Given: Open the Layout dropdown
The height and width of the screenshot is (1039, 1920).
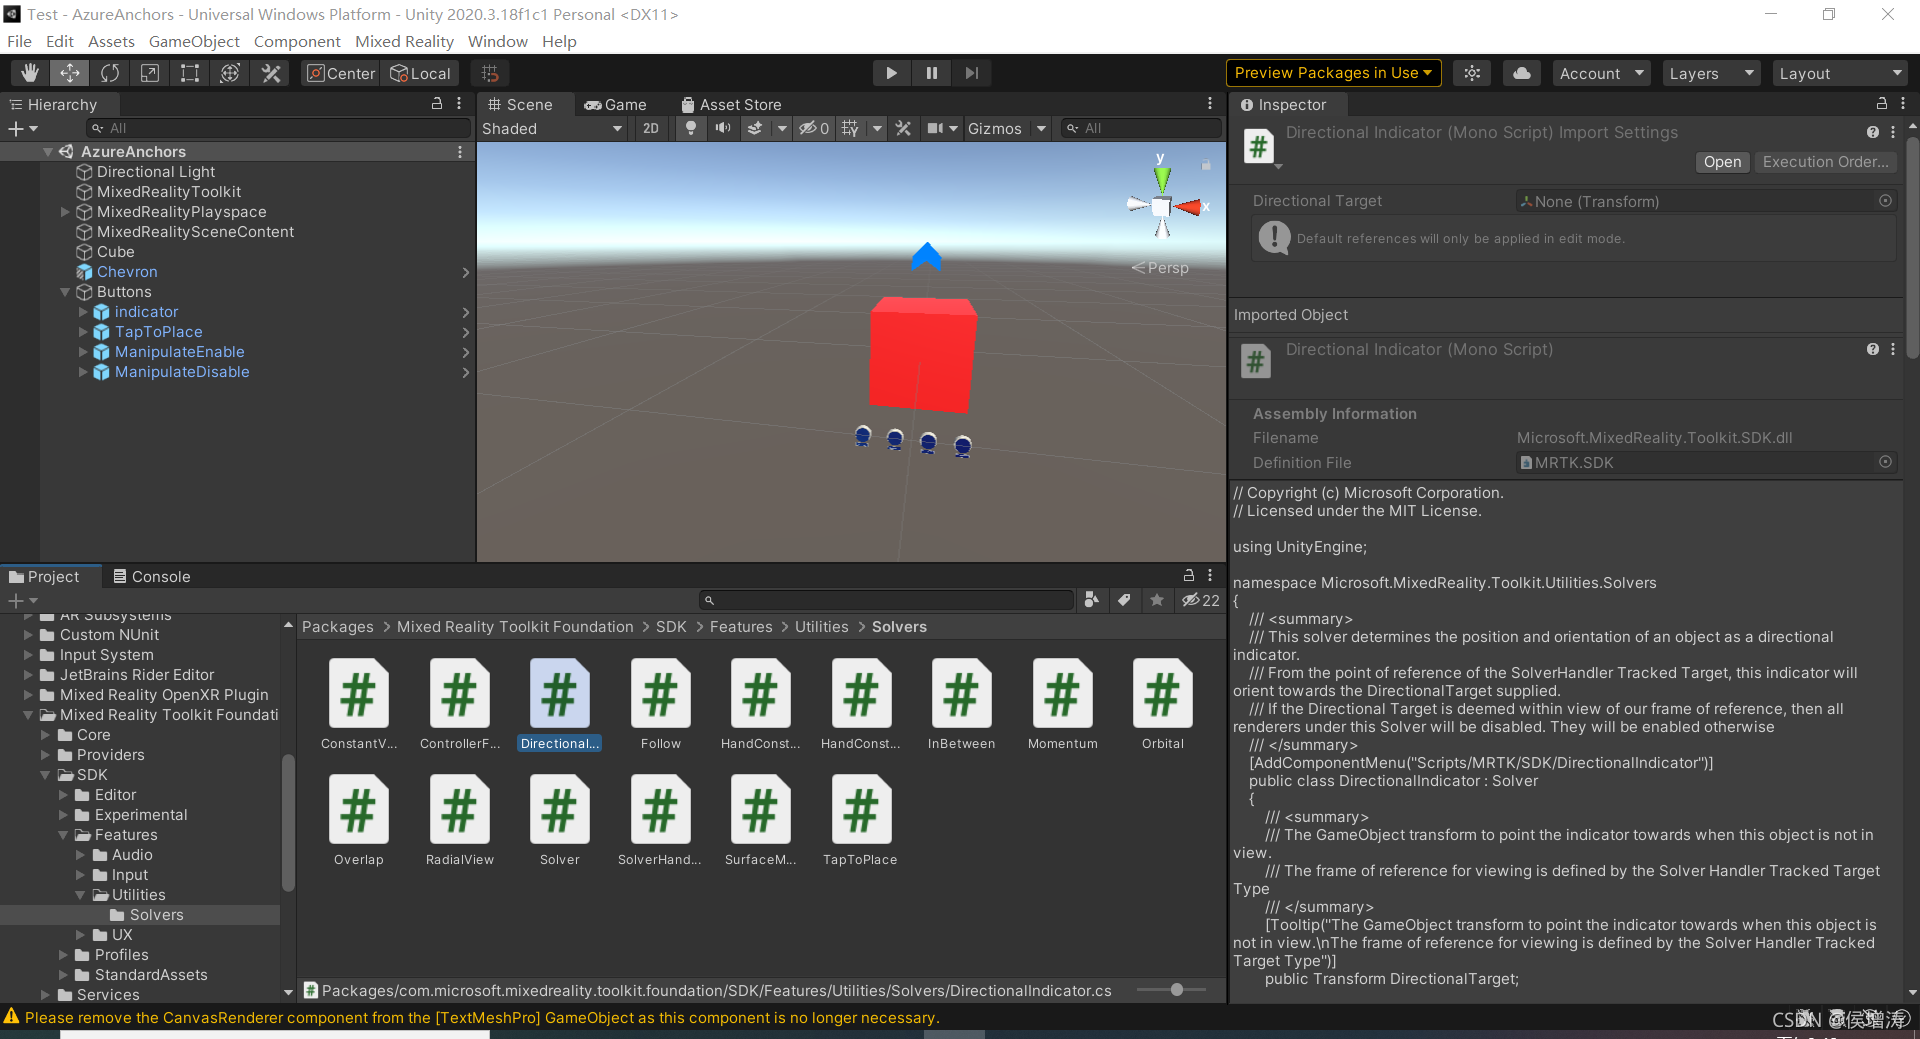Looking at the screenshot, I should pyautogui.click(x=1840, y=73).
